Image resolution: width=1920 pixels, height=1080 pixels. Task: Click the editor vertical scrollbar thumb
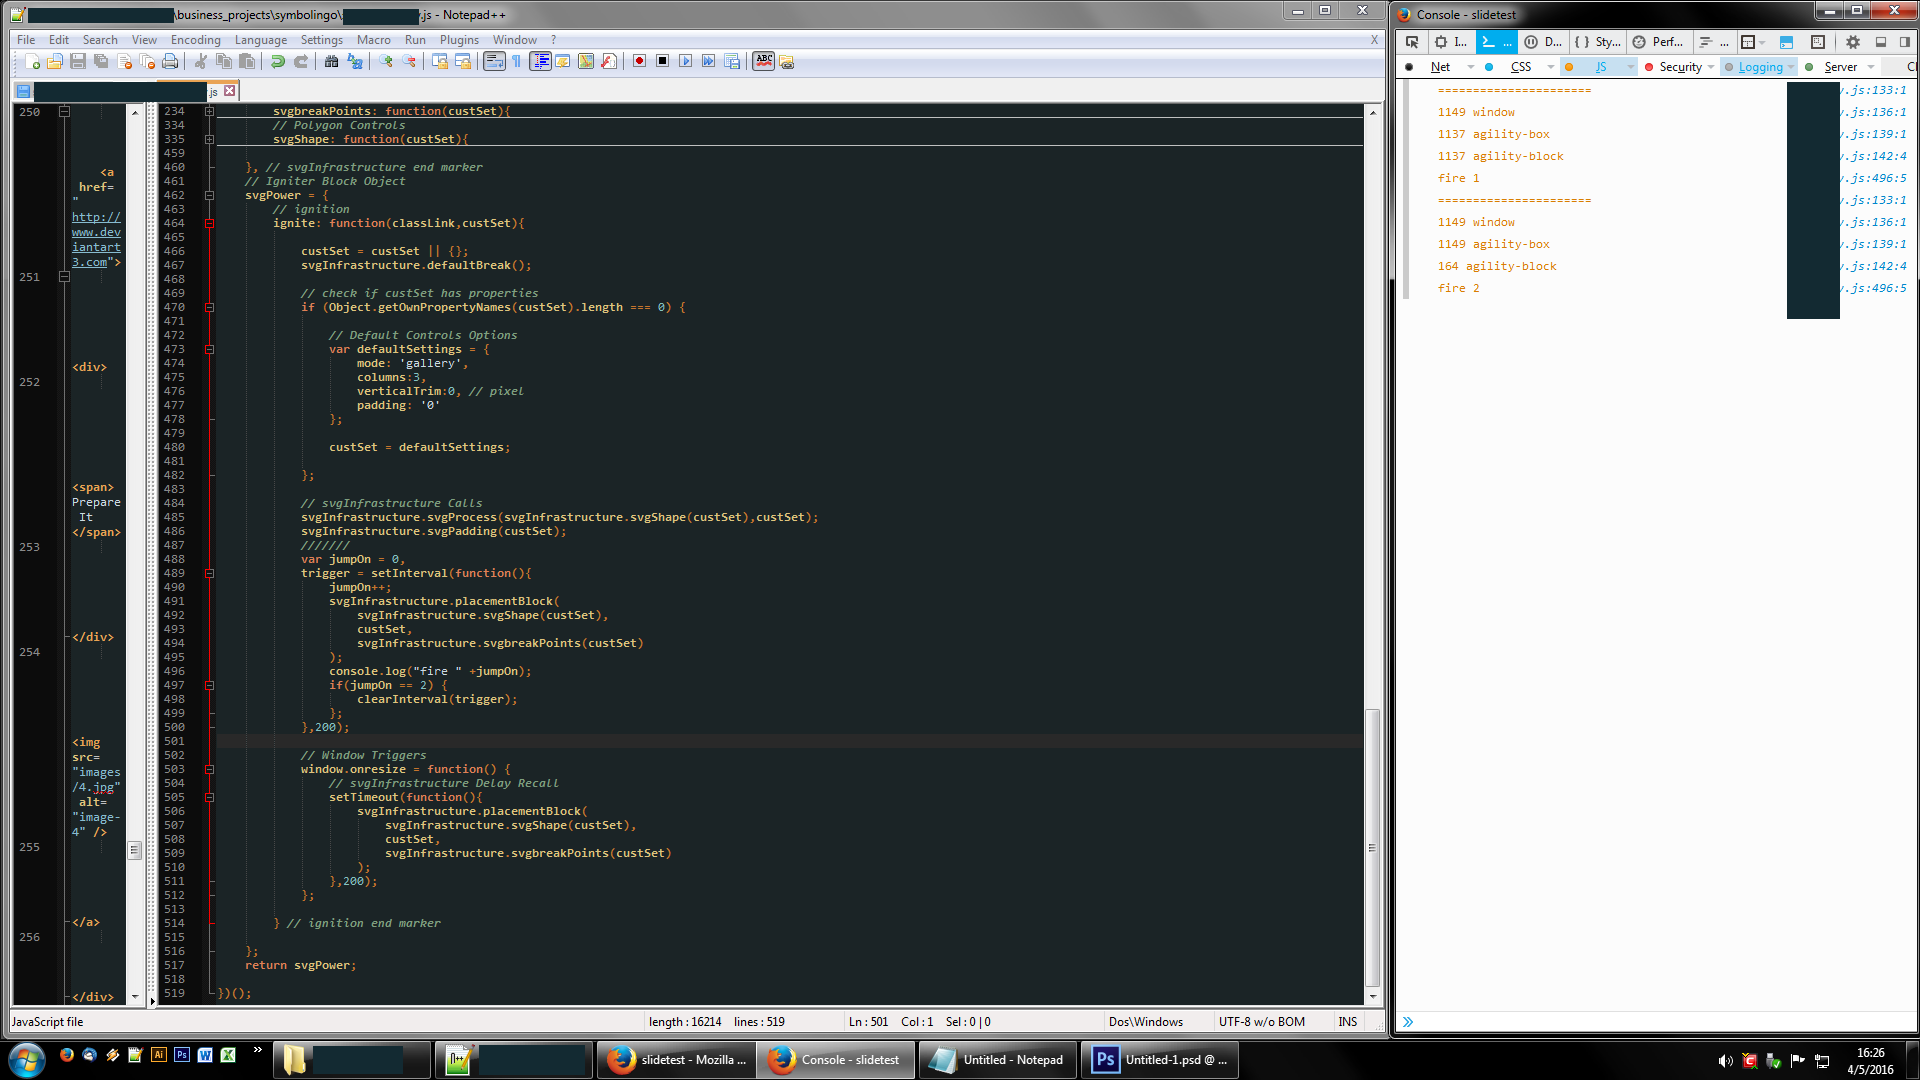[x=1372, y=848]
